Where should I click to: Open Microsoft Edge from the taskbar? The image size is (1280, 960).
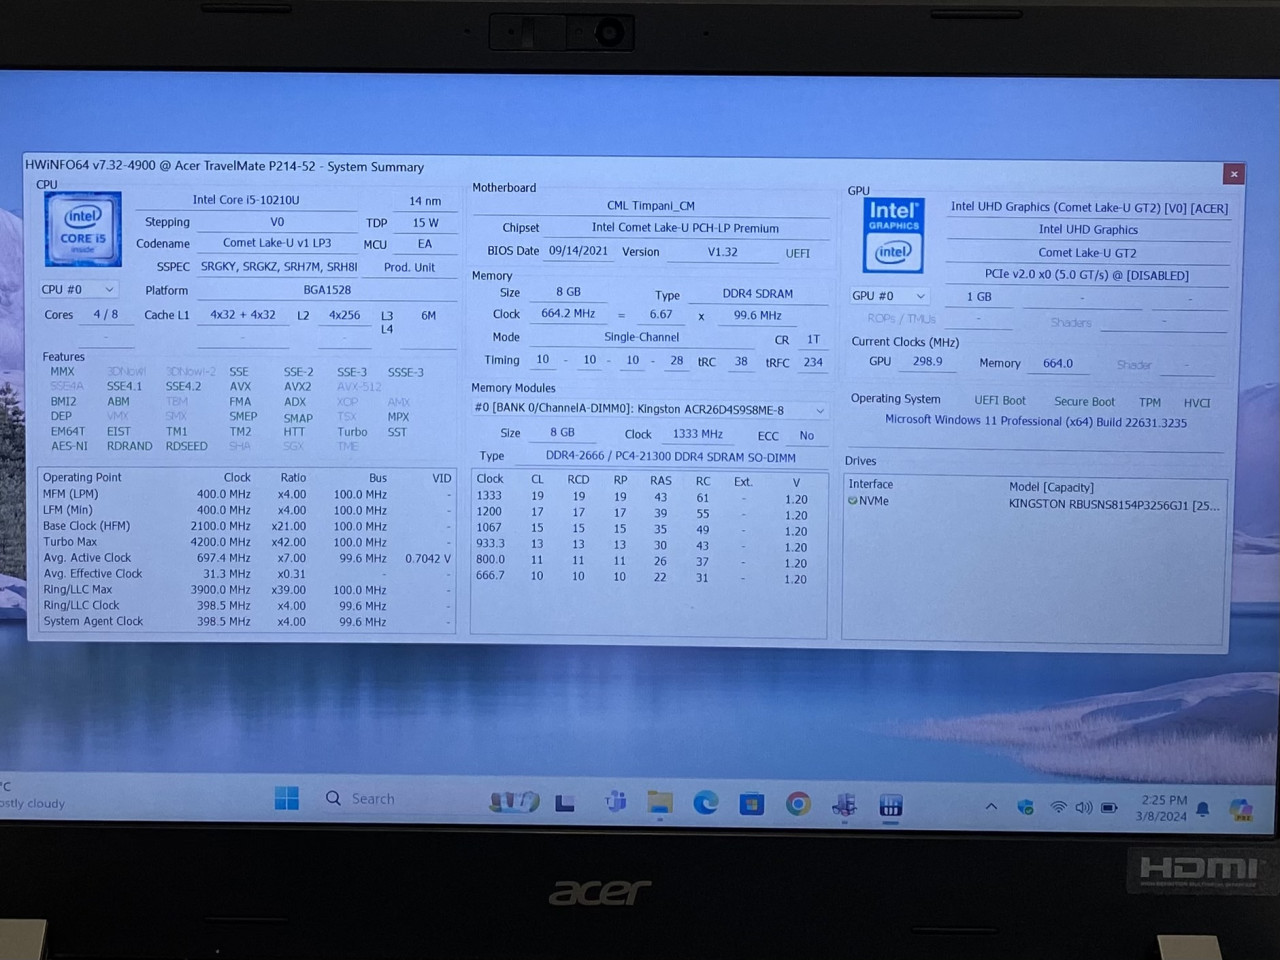point(706,803)
